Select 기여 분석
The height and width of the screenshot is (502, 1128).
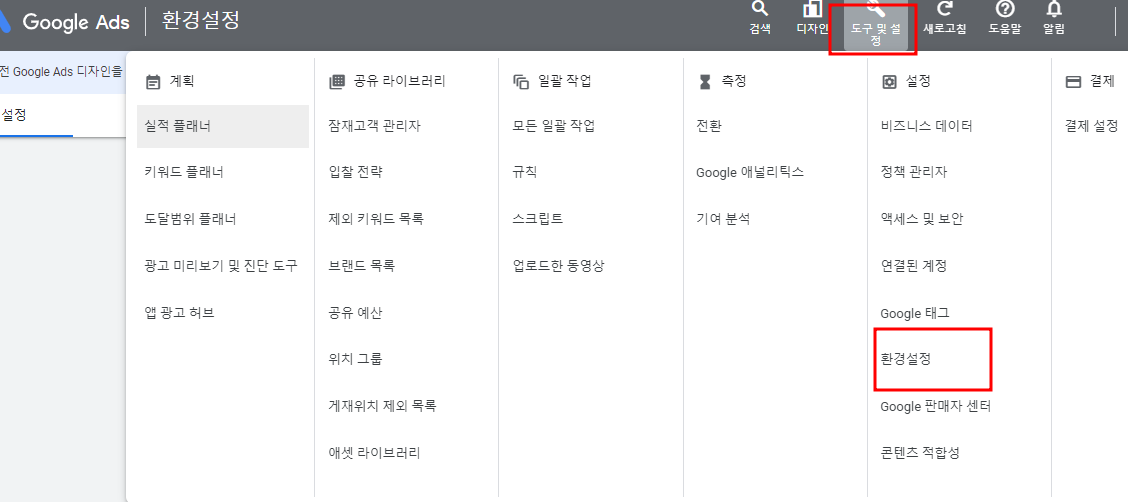pyautogui.click(x=723, y=219)
